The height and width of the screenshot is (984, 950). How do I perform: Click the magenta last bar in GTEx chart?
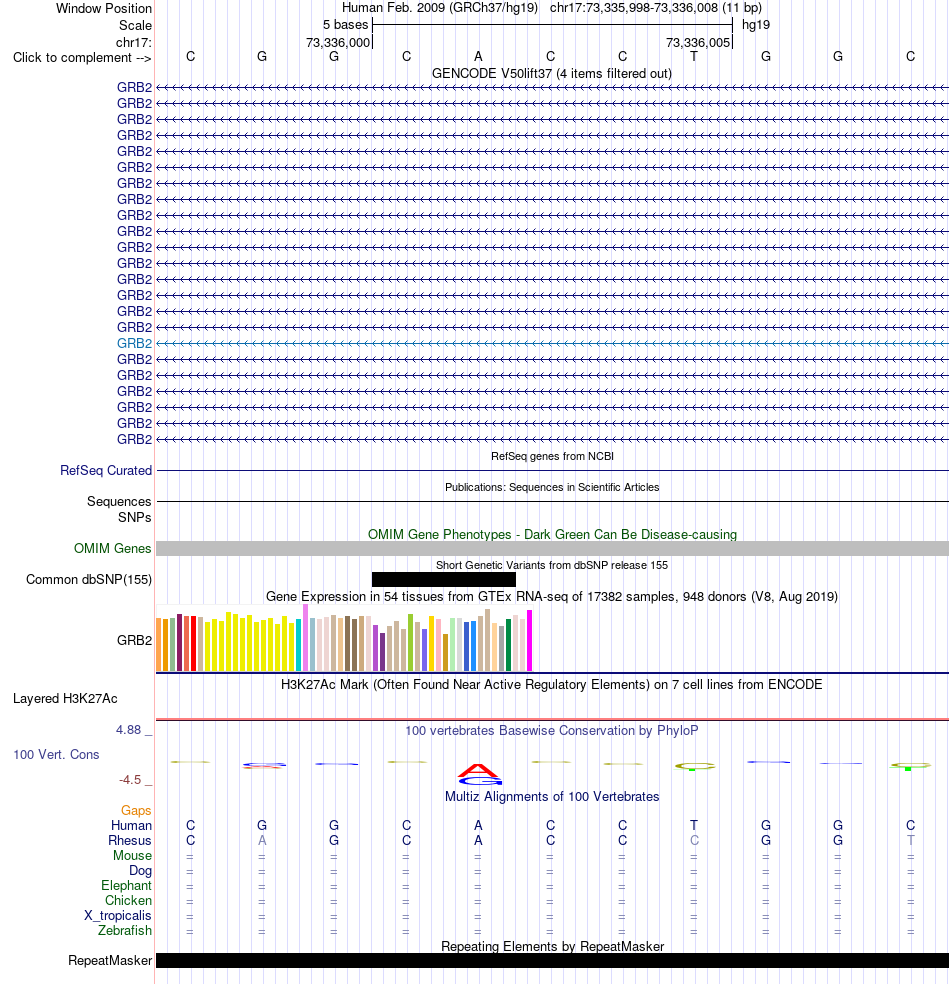pyautogui.click(x=530, y=640)
